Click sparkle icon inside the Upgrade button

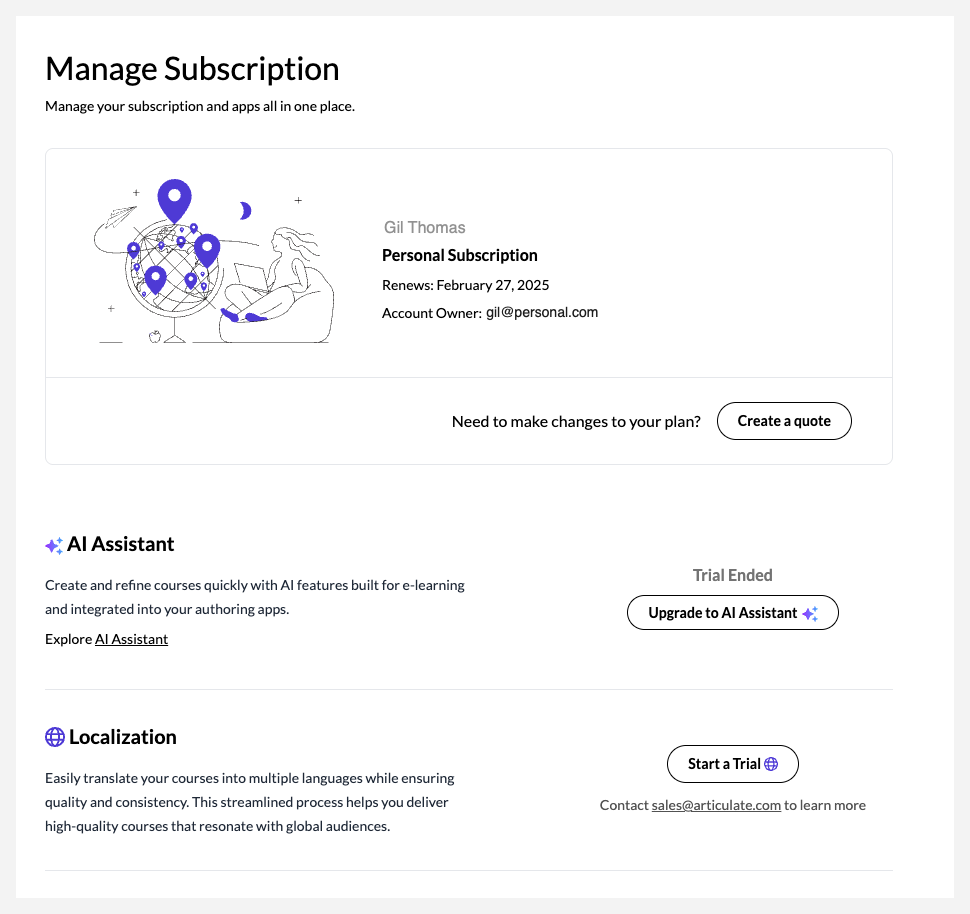(x=810, y=613)
